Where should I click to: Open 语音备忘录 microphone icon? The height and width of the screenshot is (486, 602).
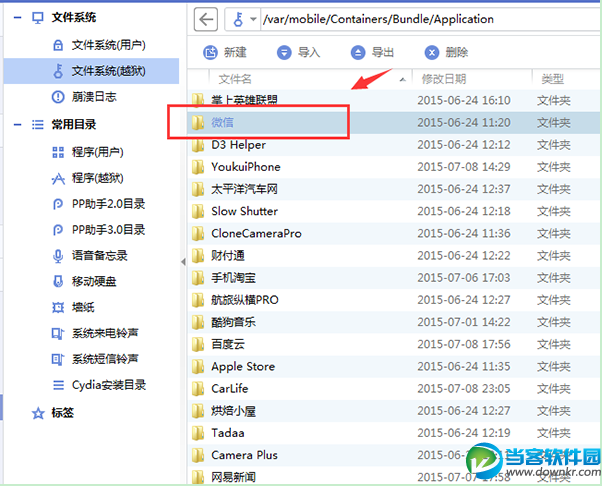click(58, 256)
